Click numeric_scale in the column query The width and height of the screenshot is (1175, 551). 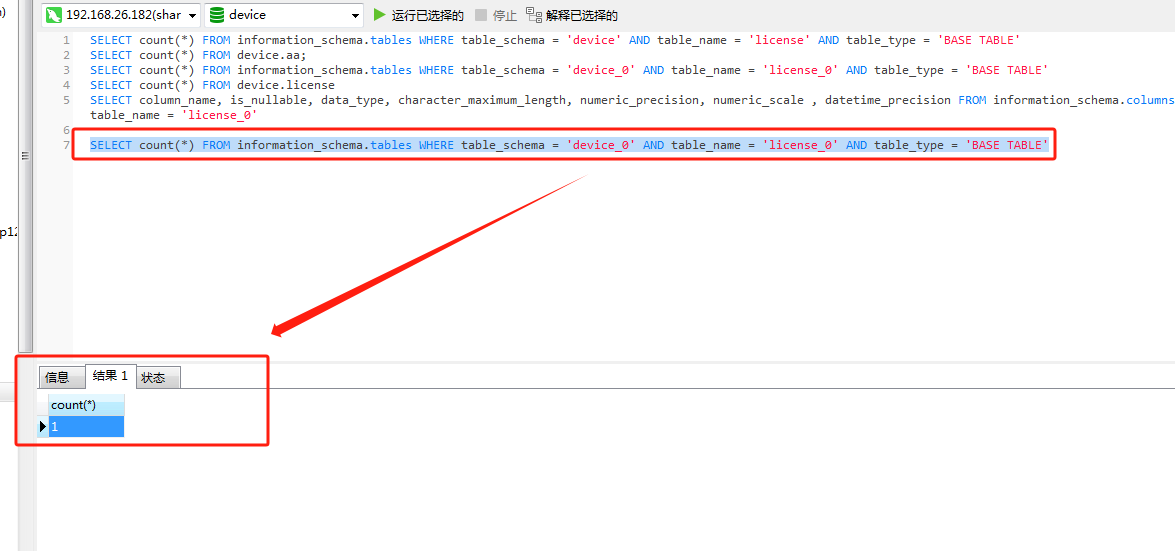click(x=758, y=100)
